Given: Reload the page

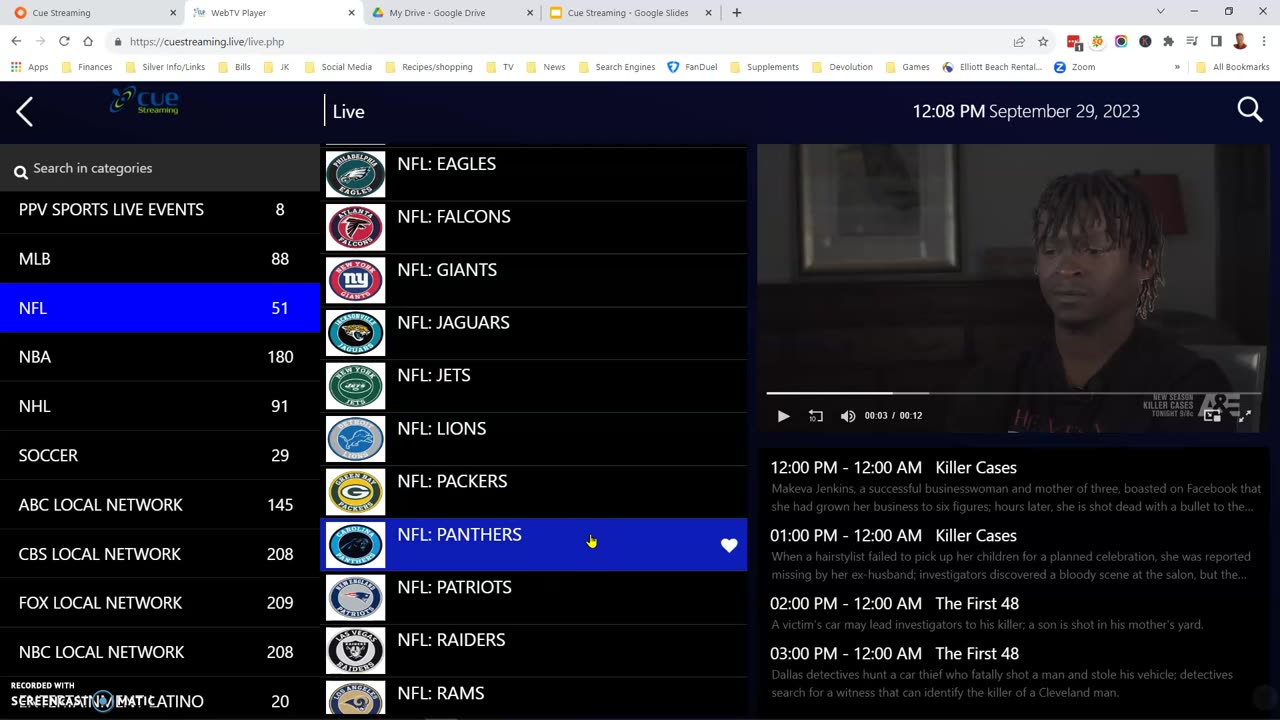Looking at the screenshot, I should click(64, 41).
